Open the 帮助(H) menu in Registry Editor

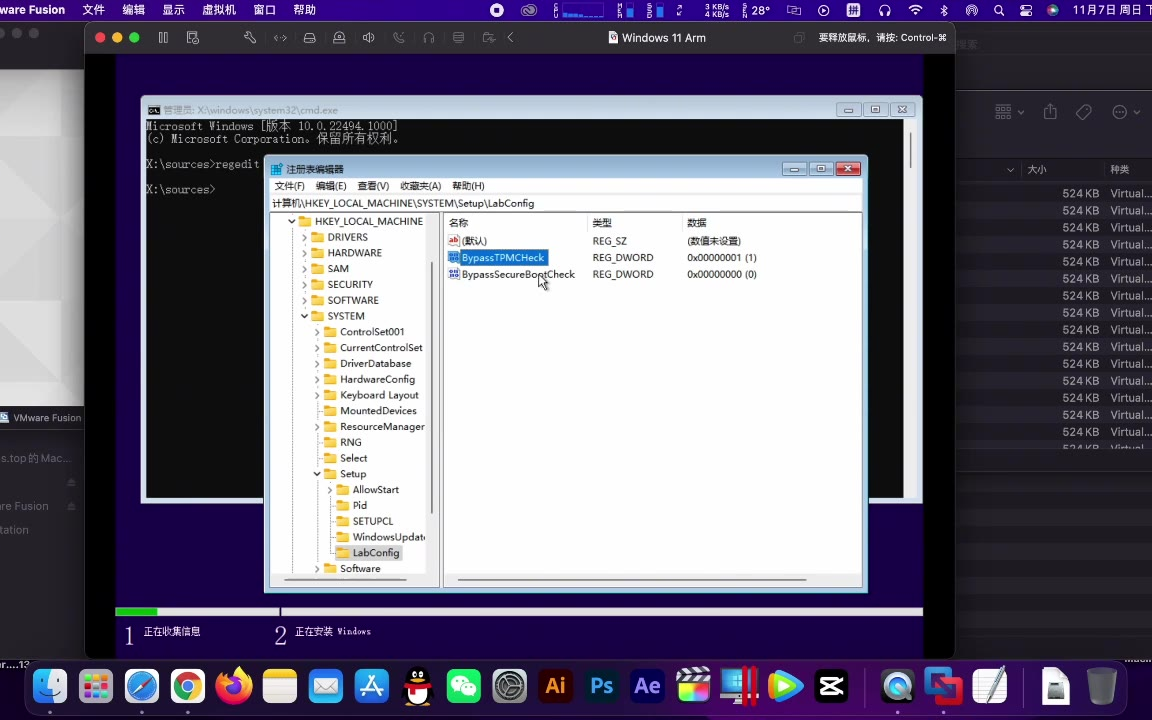click(468, 186)
